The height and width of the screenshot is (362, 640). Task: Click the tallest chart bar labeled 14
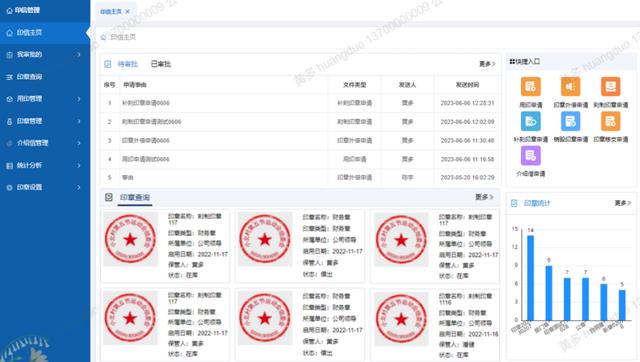[x=530, y=278]
